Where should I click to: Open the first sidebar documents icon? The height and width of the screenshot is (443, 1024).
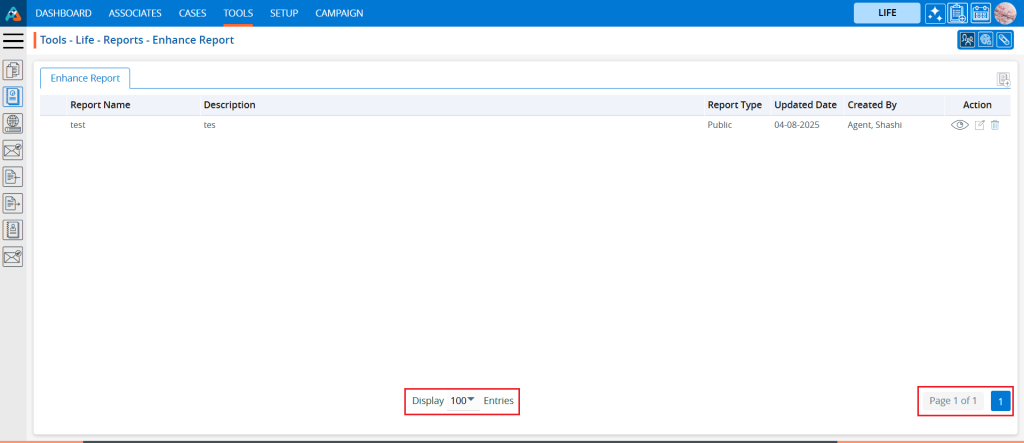[13, 70]
